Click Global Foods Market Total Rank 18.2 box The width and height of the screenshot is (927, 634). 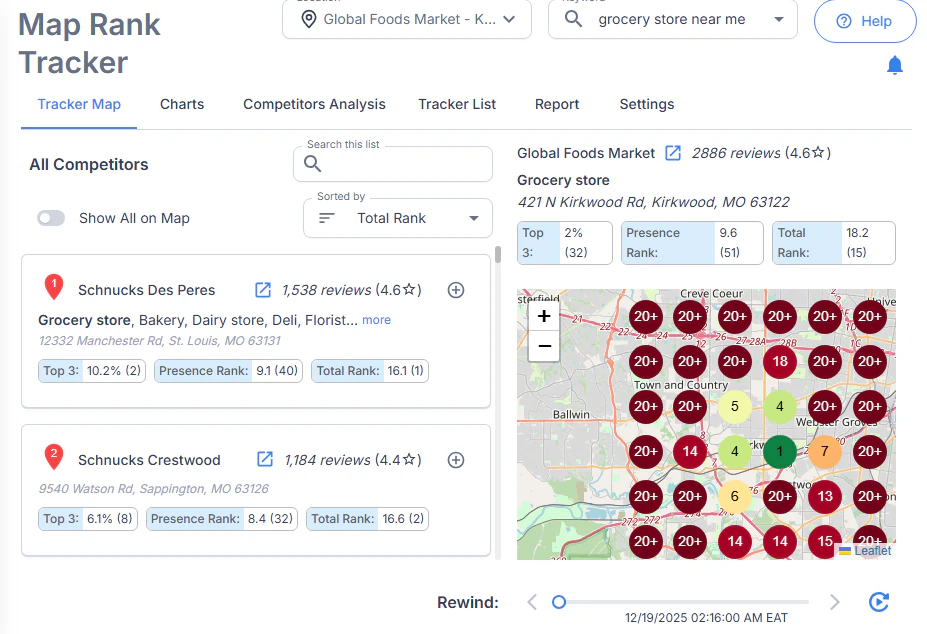(x=834, y=243)
